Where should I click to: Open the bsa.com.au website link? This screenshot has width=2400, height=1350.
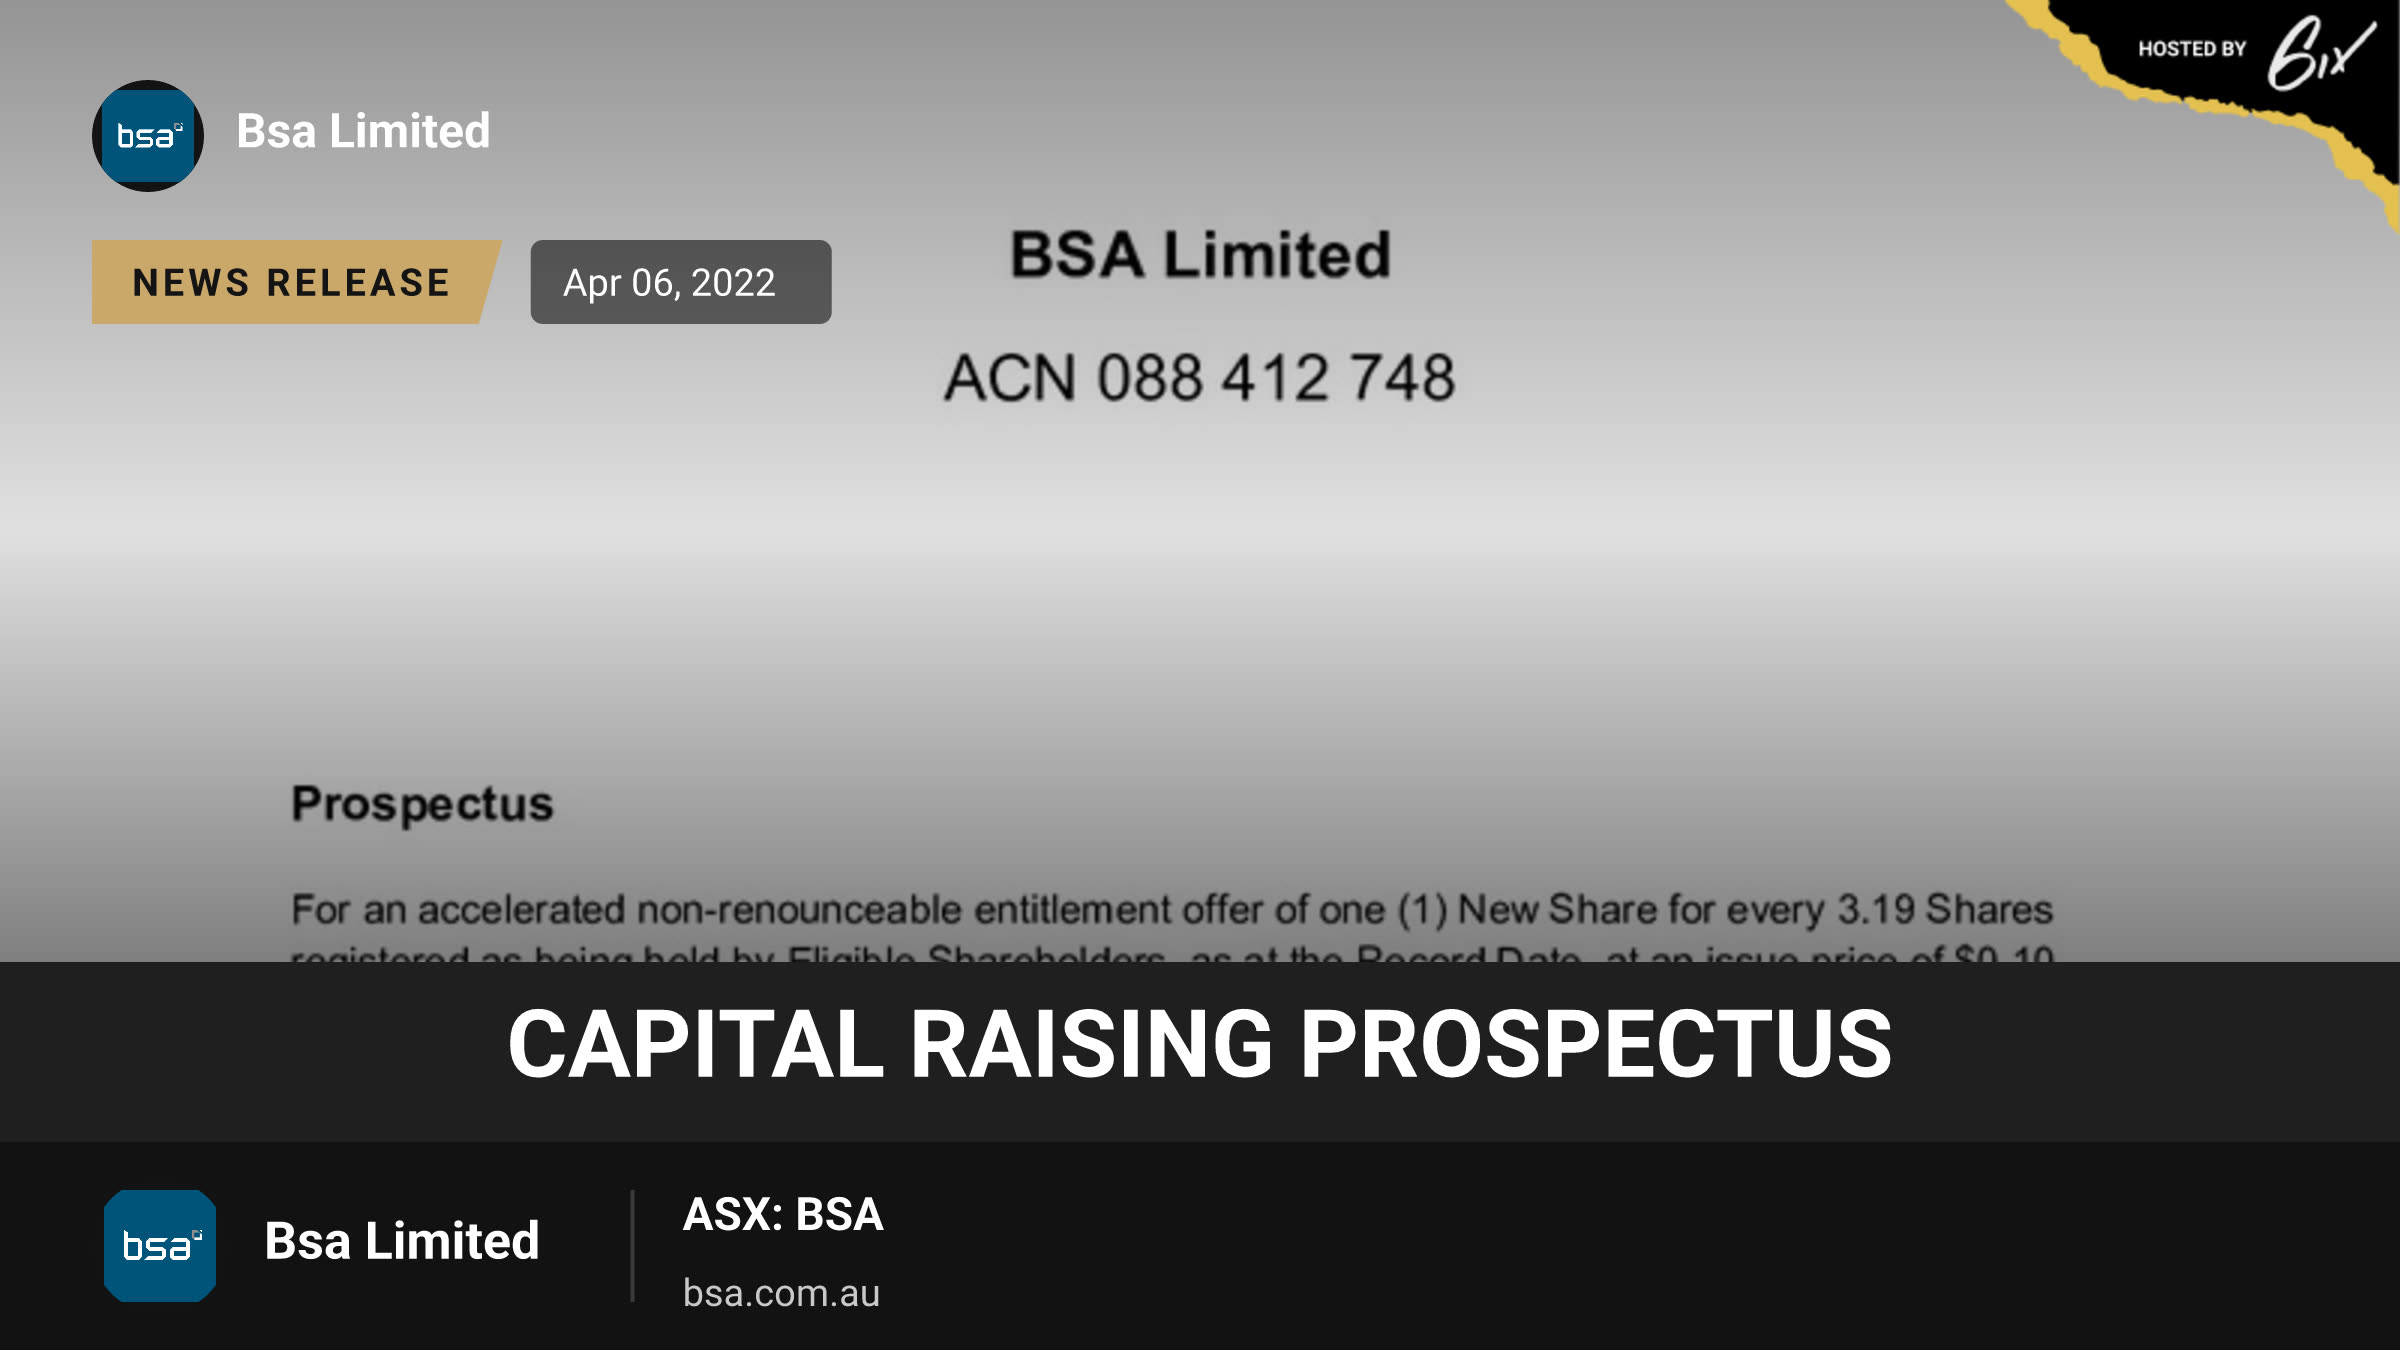(781, 1293)
